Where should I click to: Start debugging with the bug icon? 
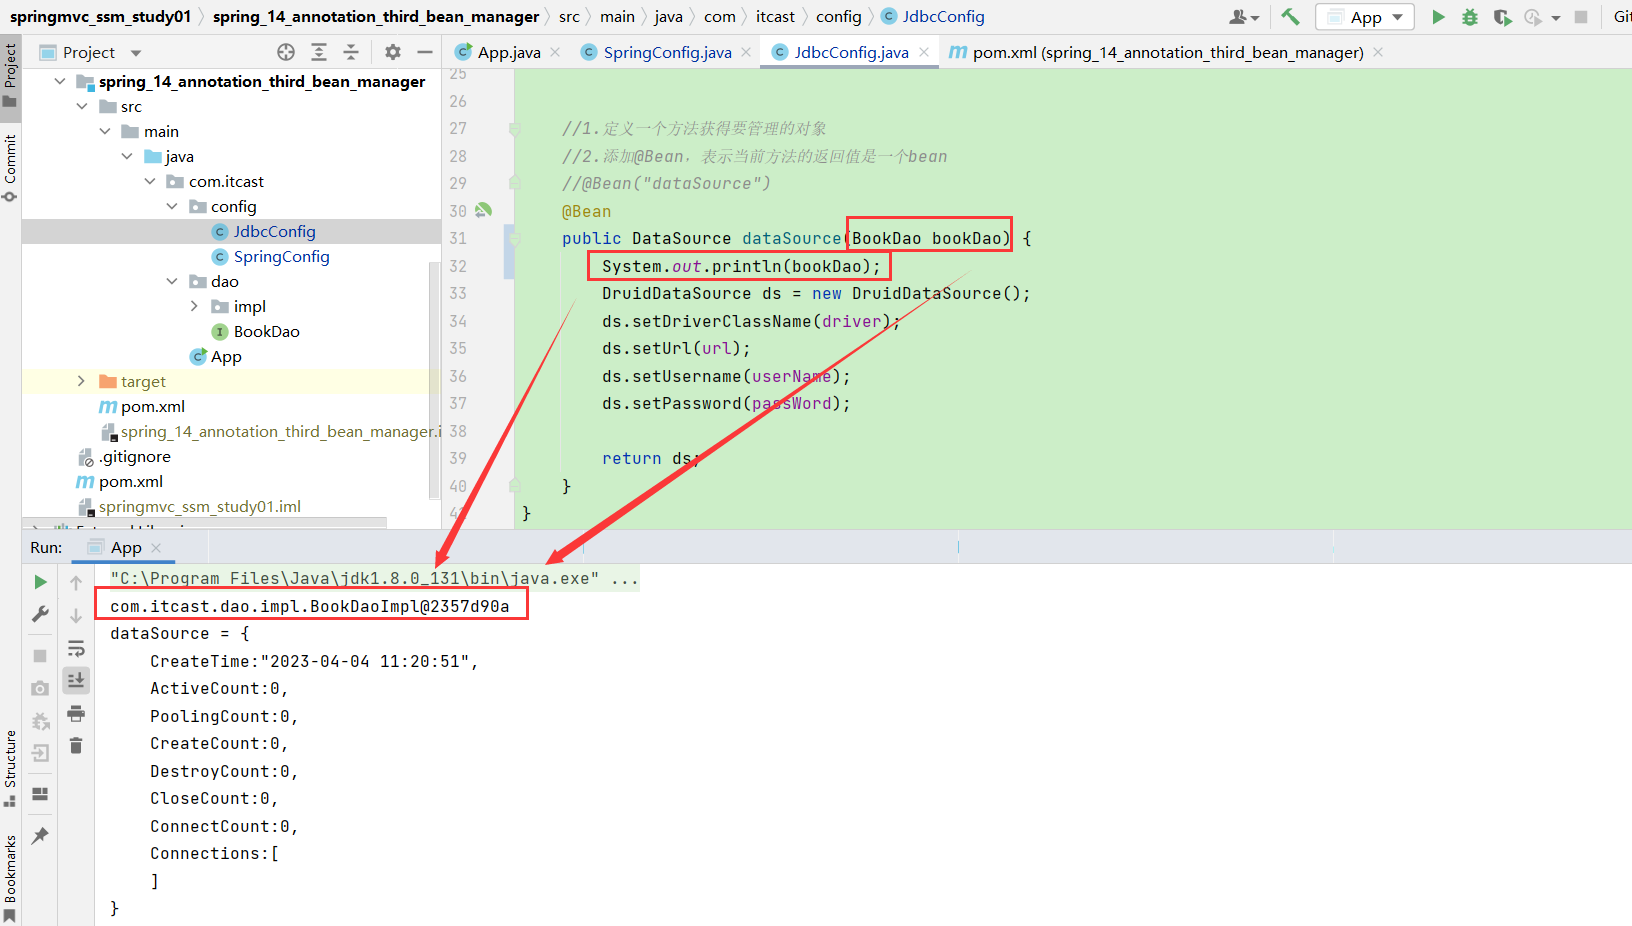click(1470, 17)
